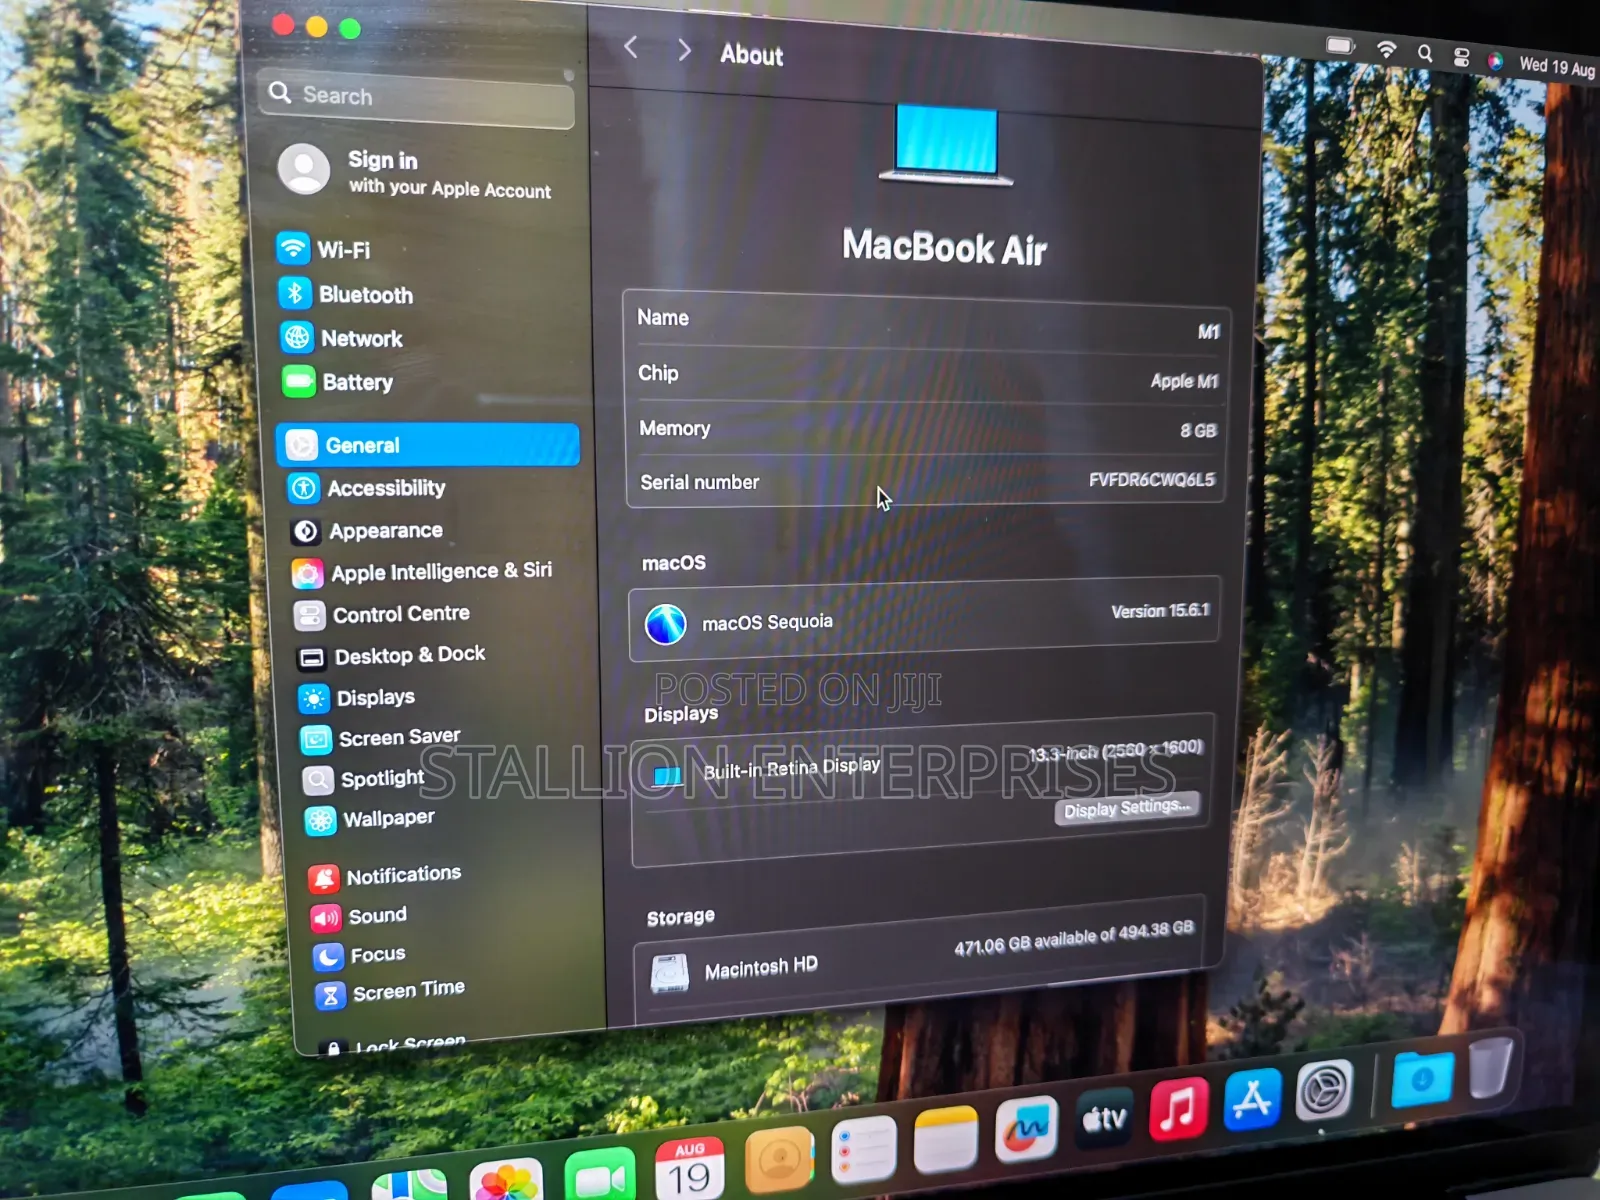Open Music from the Dock
The width and height of the screenshot is (1600, 1200).
pyautogui.click(x=1177, y=1108)
